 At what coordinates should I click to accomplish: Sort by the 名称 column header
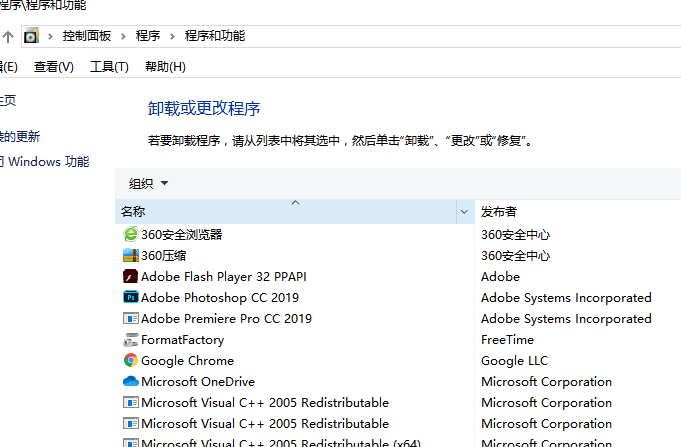[x=286, y=212]
